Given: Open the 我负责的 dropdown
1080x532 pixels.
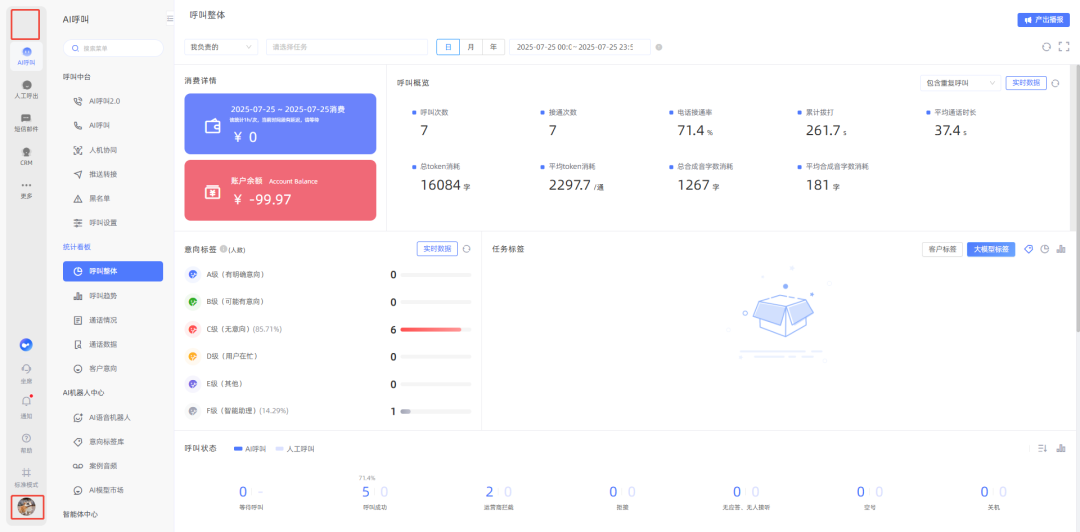Looking at the screenshot, I should [x=220, y=47].
